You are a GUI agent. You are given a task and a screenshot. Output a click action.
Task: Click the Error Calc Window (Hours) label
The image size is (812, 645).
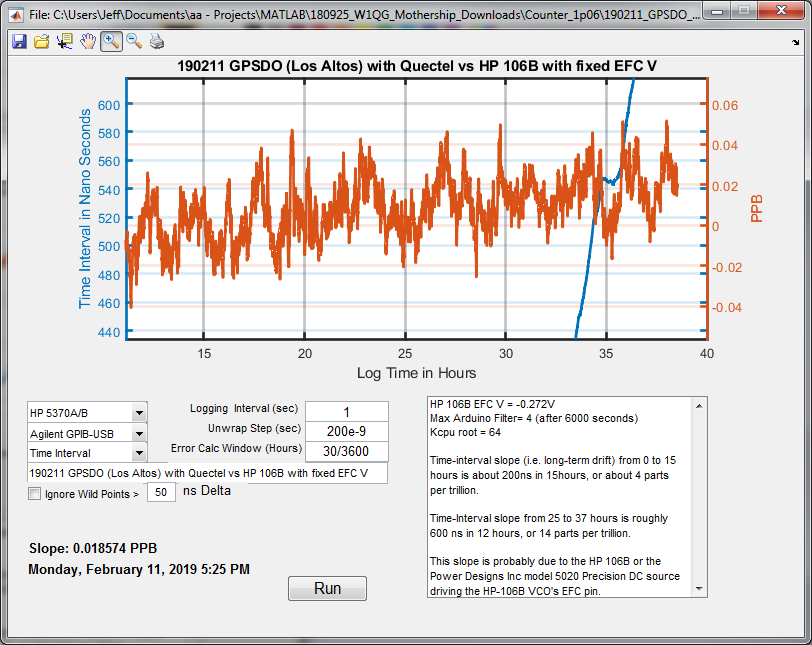point(236,448)
